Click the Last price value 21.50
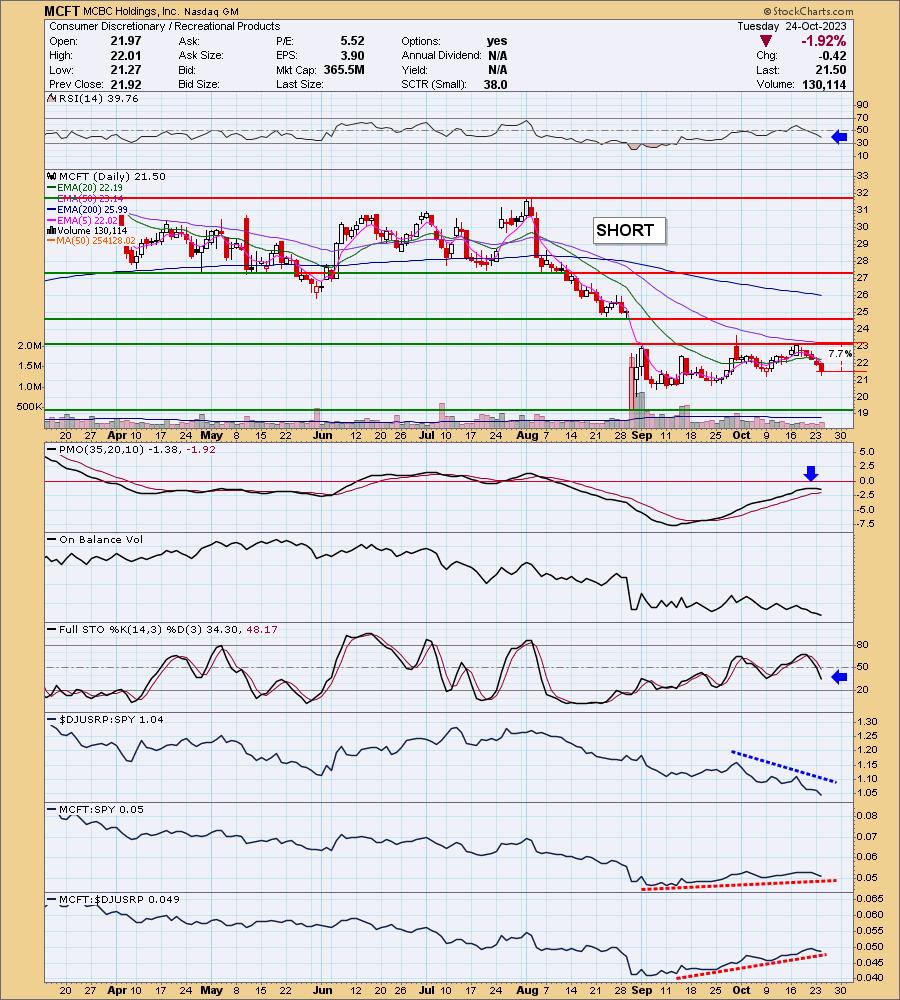This screenshot has width=900, height=1000. tap(831, 70)
